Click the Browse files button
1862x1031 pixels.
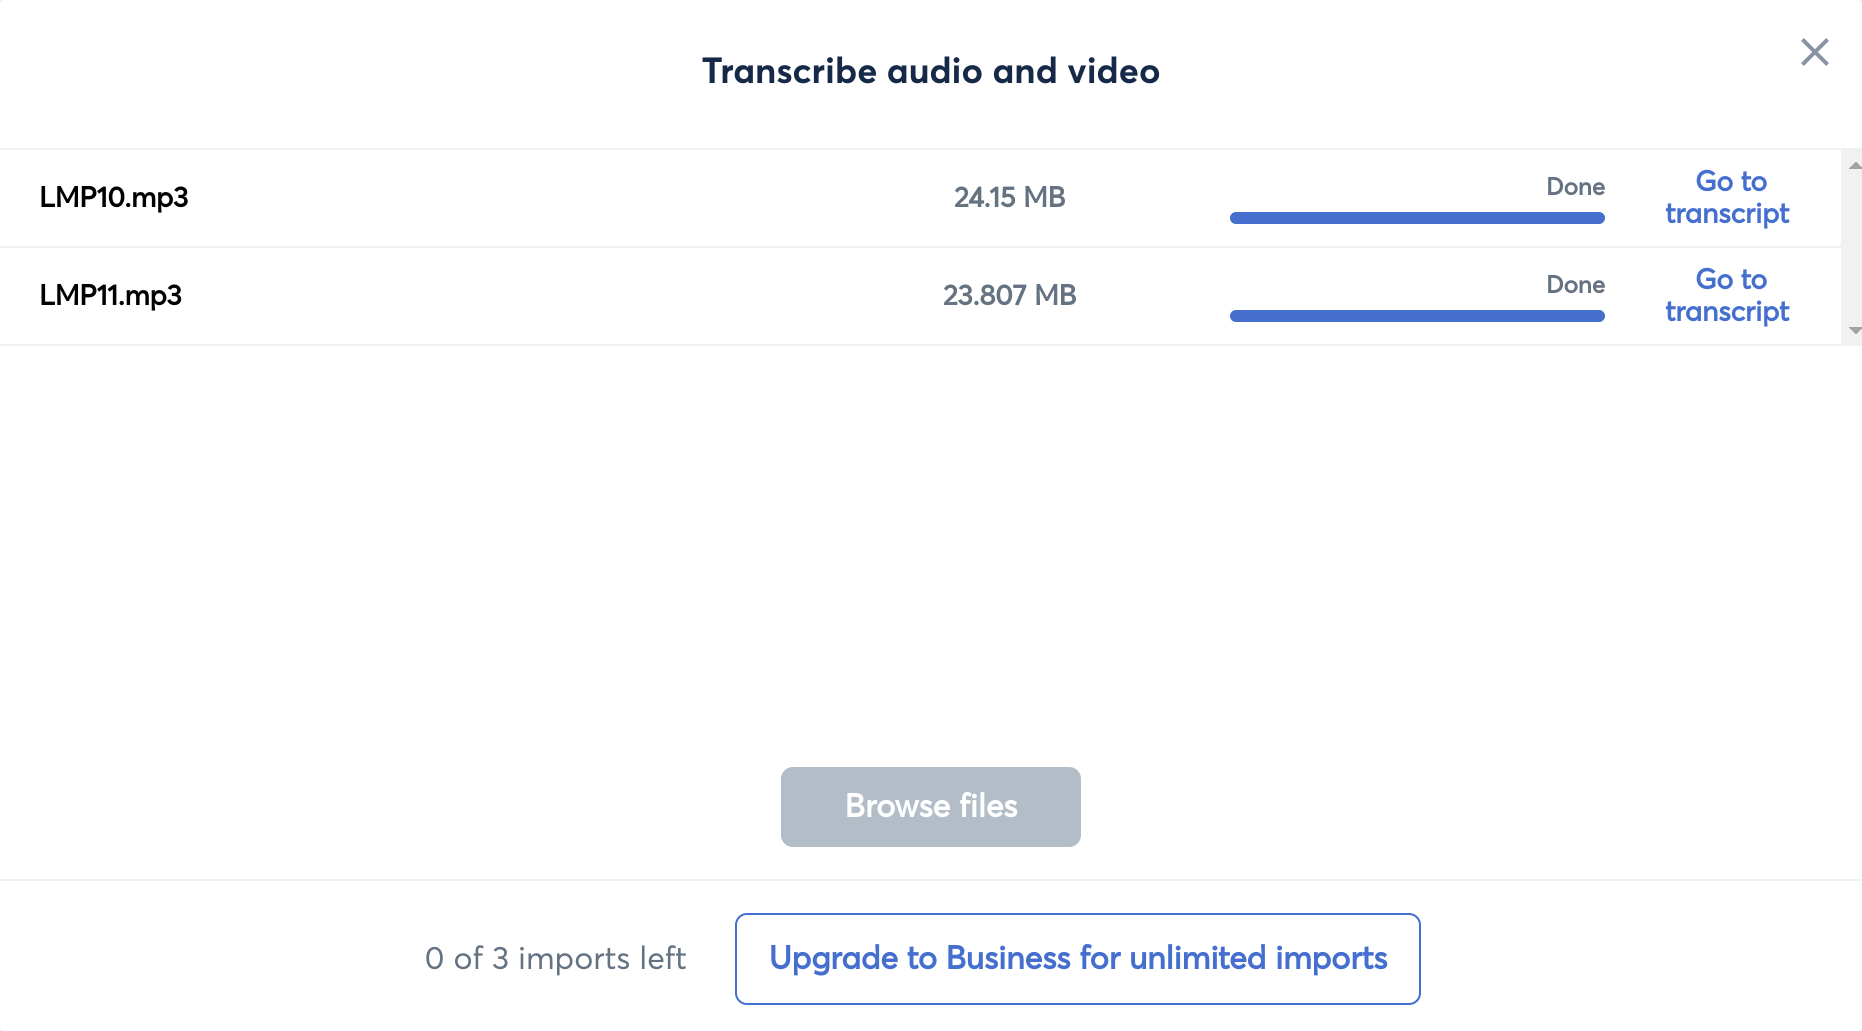pos(930,806)
